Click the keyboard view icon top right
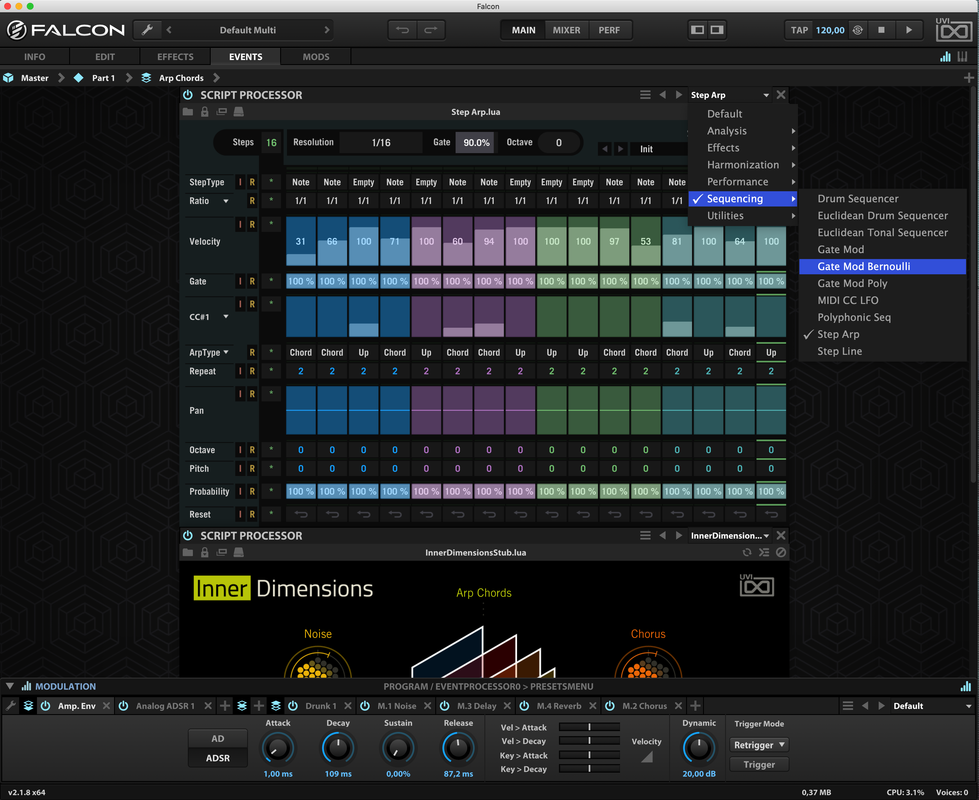The image size is (979, 800). tap(963, 57)
